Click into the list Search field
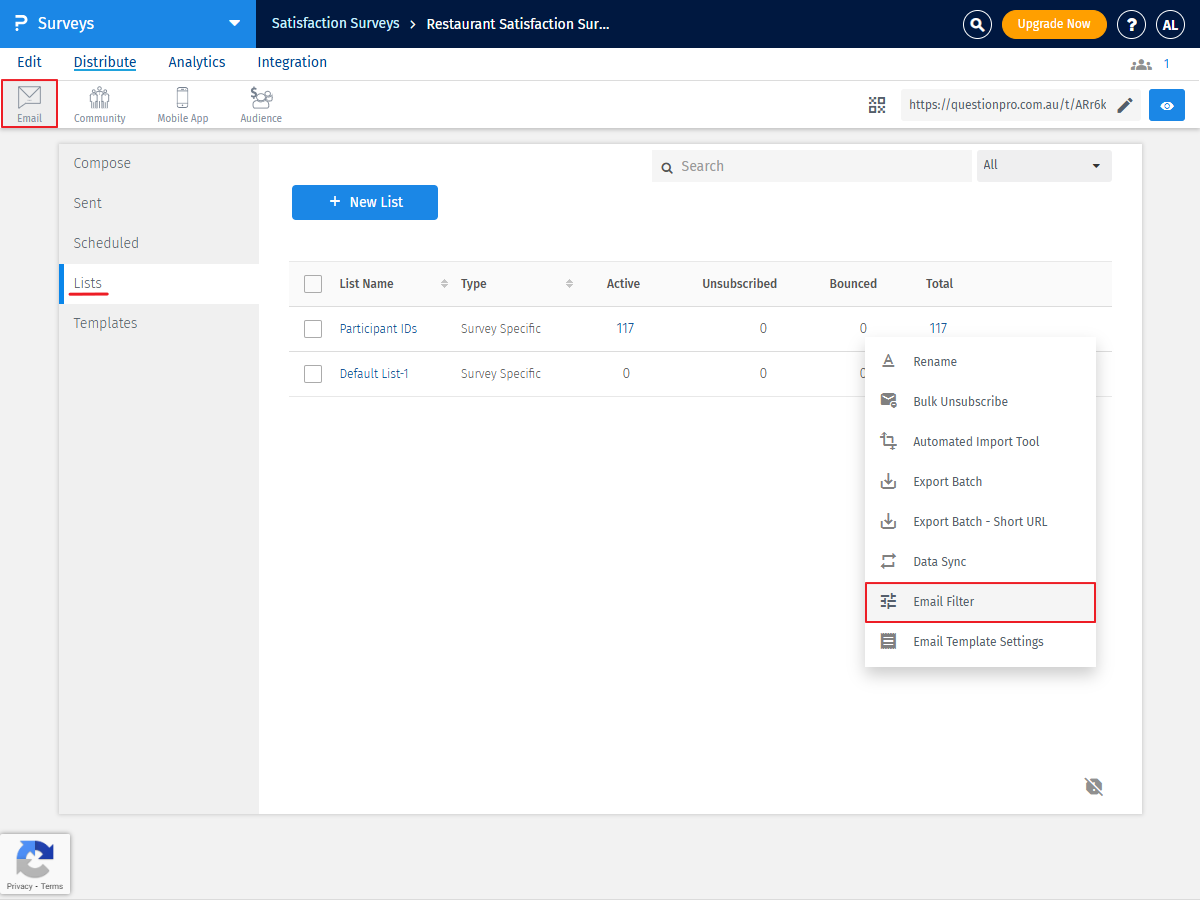Screen dimensions: 1200x913 coord(820,166)
